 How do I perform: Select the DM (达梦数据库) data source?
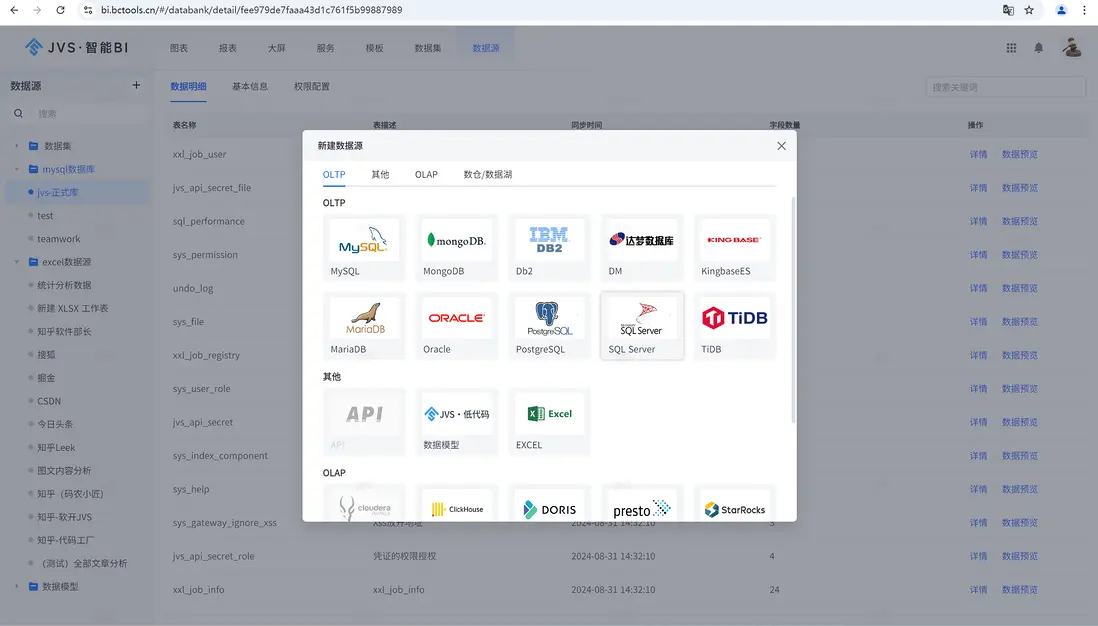tap(641, 248)
